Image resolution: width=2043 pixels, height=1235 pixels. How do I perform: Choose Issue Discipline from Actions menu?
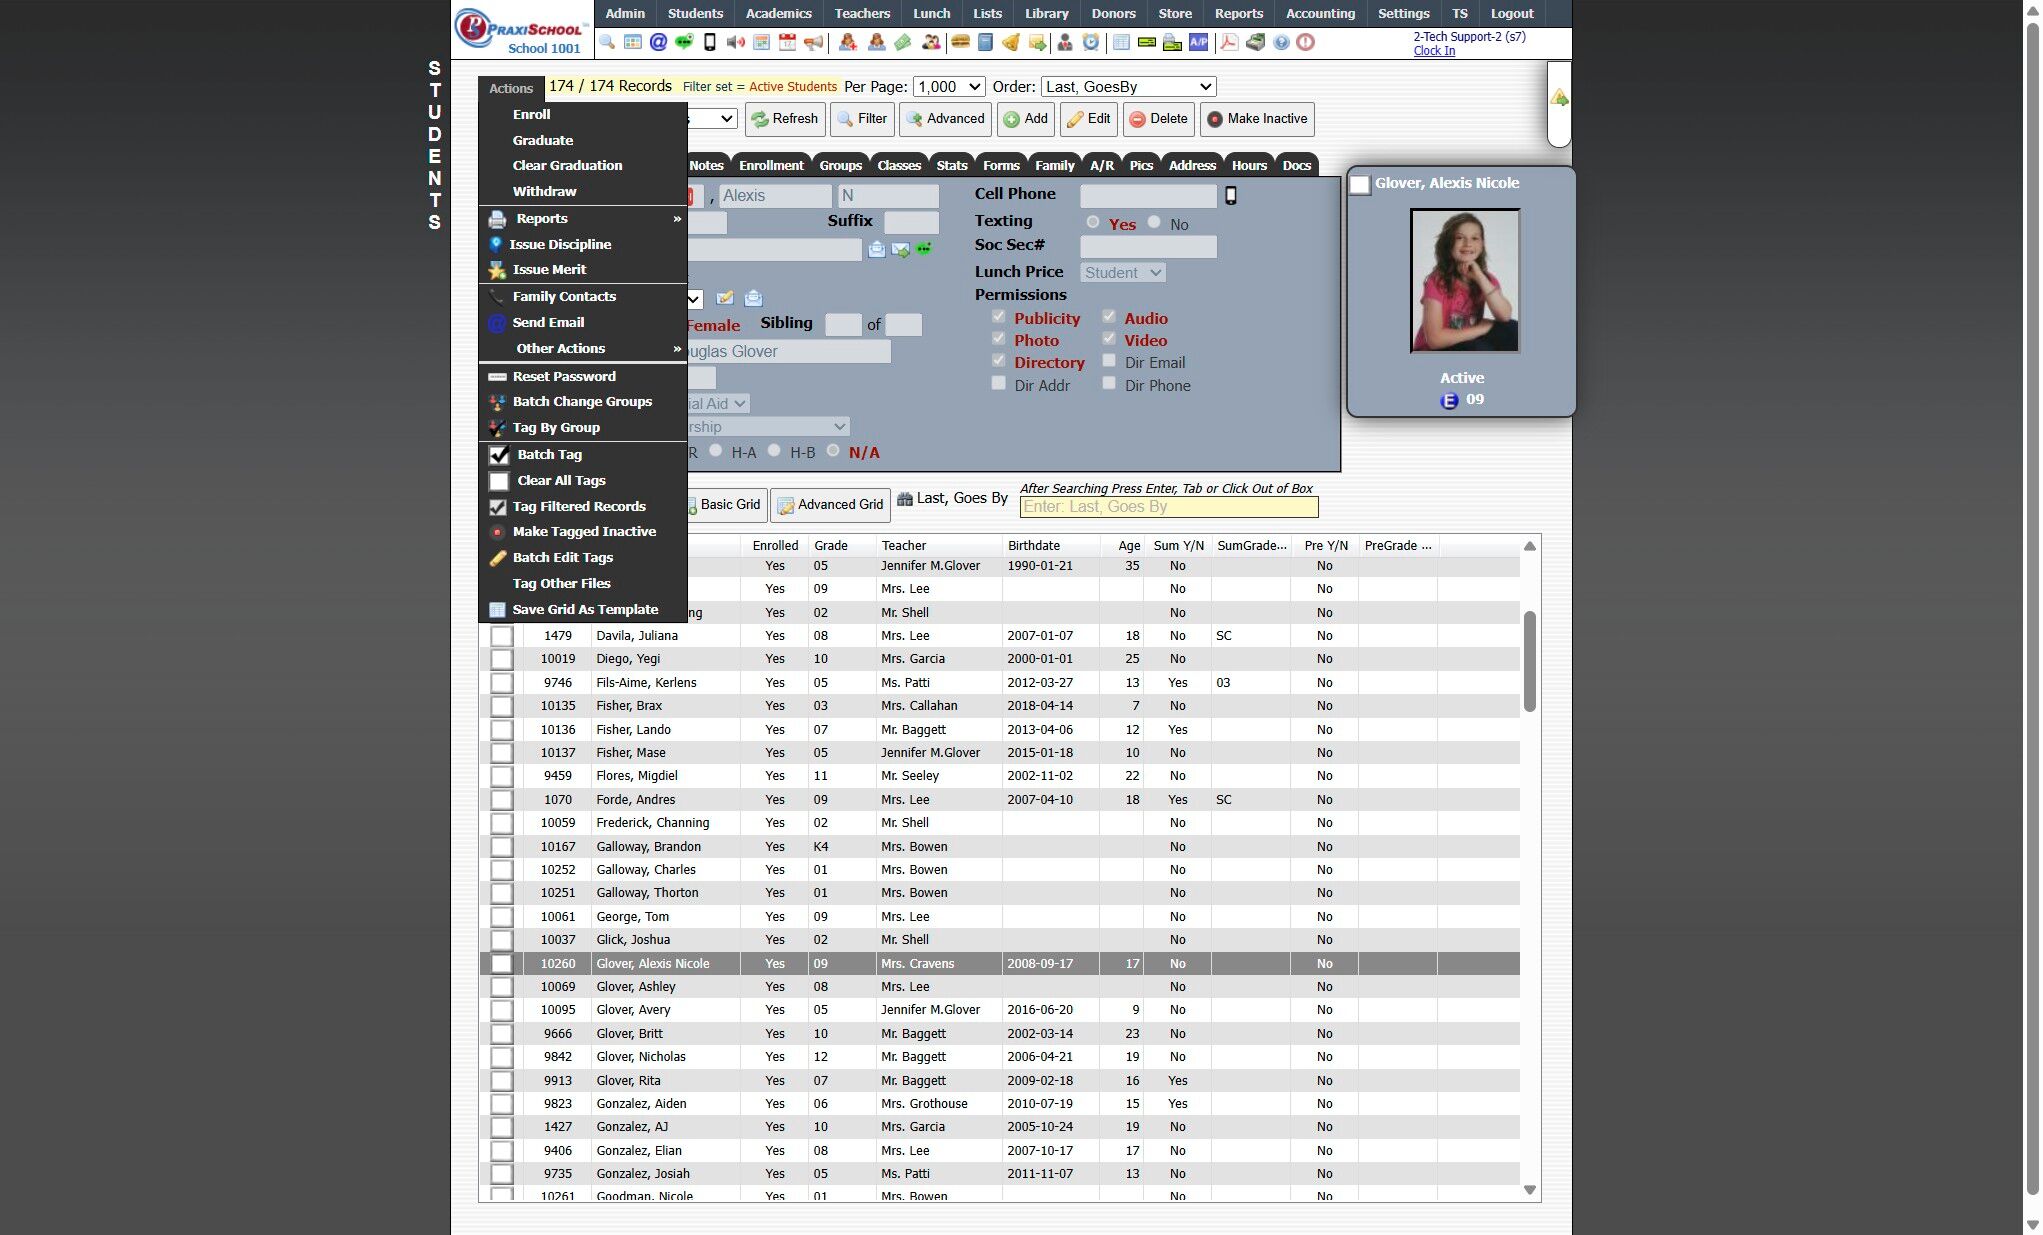560,244
